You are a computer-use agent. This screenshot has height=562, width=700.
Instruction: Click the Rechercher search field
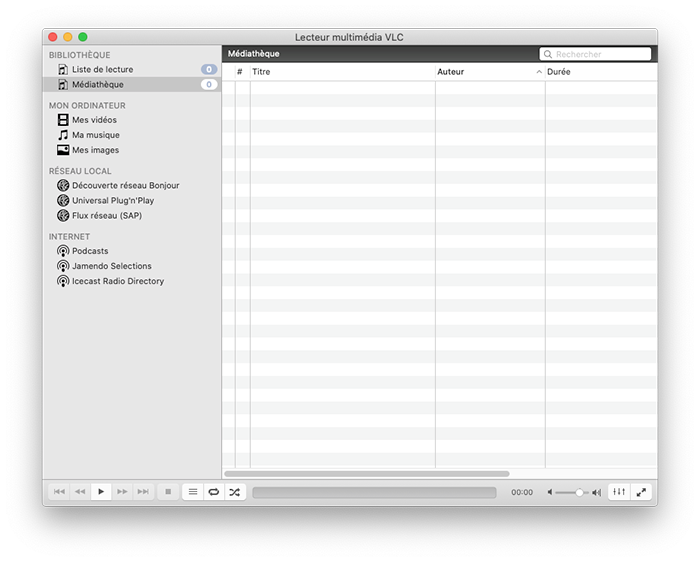(595, 54)
